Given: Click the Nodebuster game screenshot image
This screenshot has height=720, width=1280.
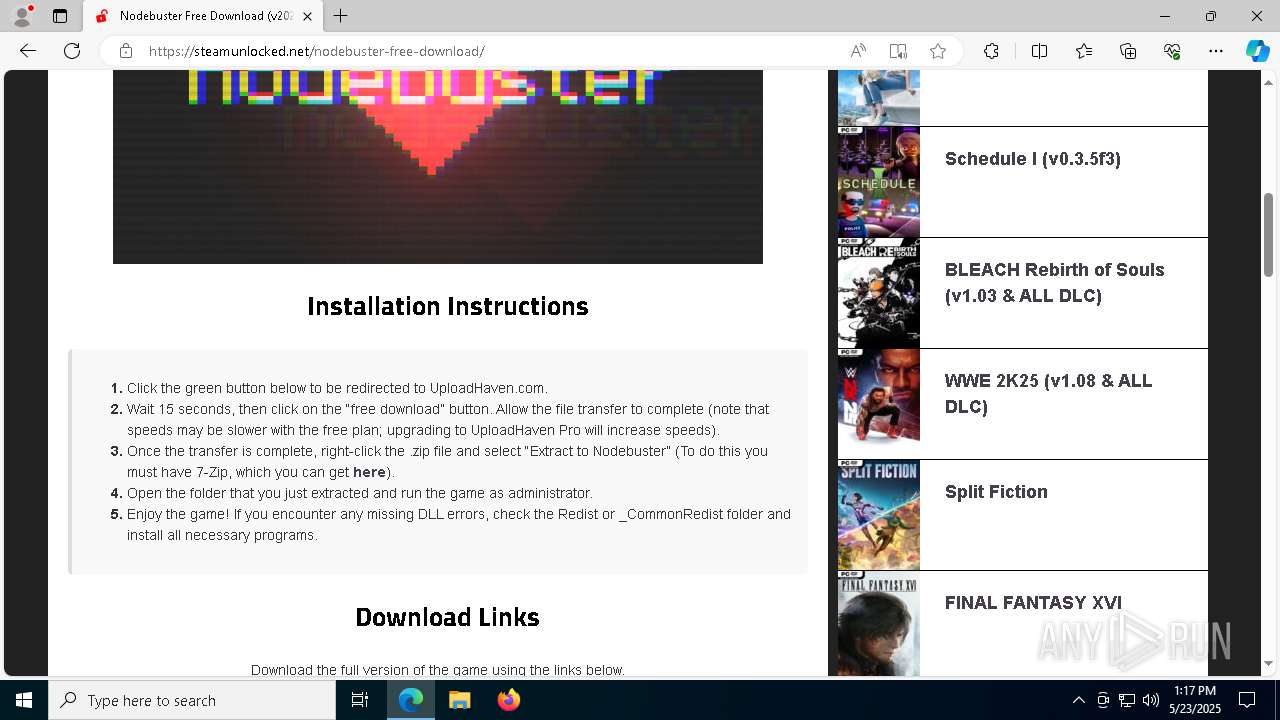Looking at the screenshot, I should point(438,167).
